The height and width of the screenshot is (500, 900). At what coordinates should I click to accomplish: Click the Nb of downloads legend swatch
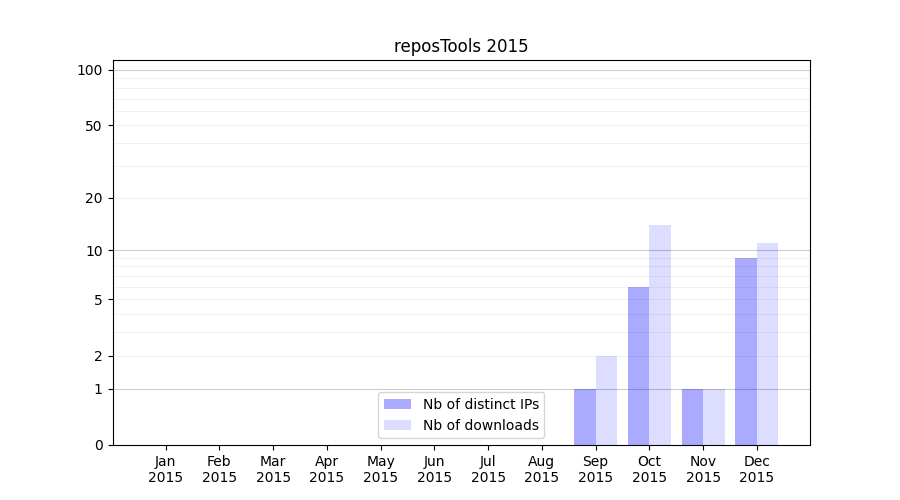click(x=397, y=425)
